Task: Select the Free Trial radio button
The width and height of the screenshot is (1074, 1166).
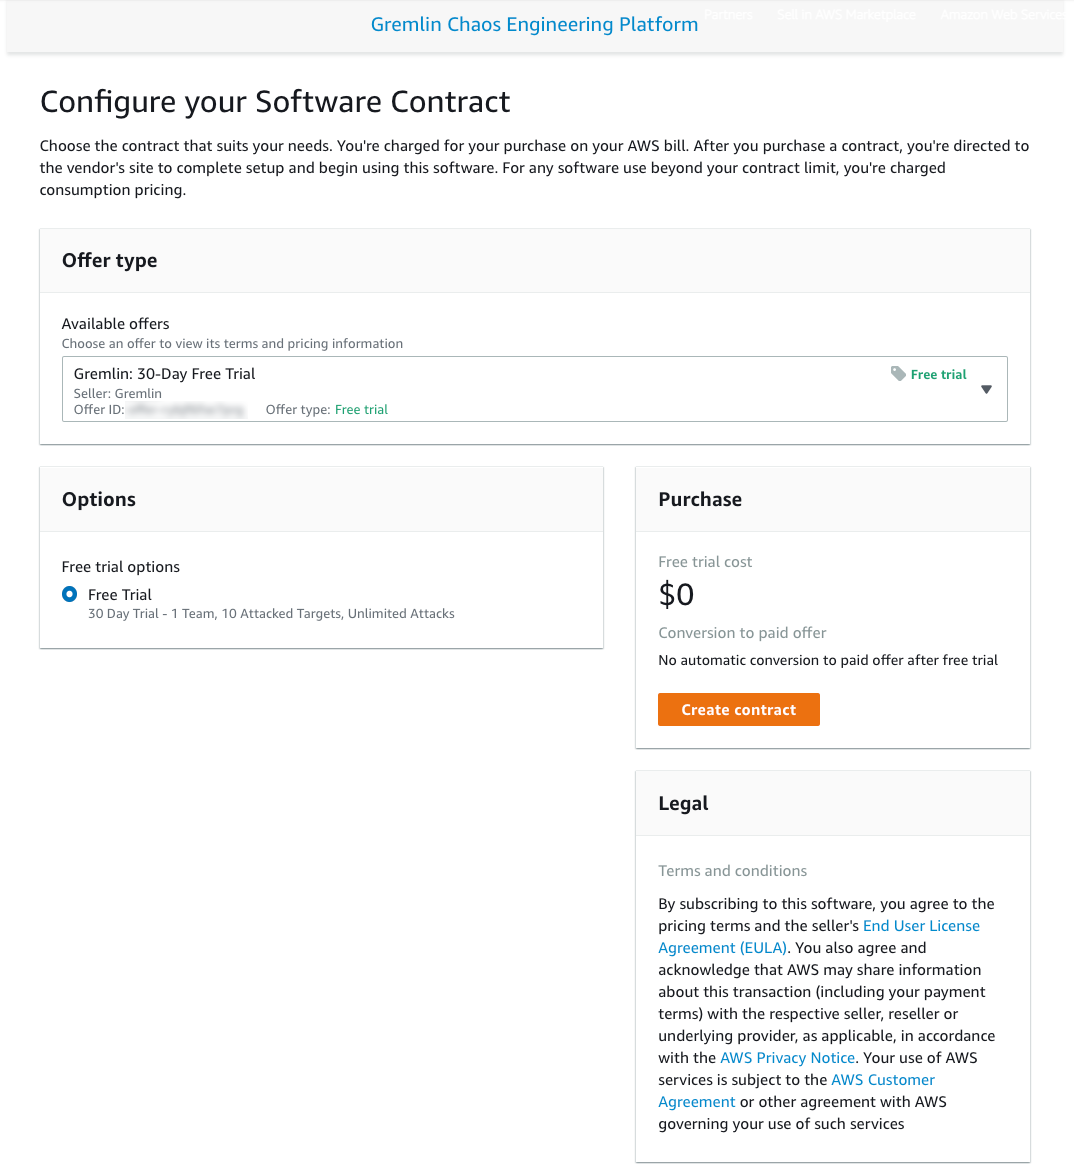Action: [x=70, y=594]
